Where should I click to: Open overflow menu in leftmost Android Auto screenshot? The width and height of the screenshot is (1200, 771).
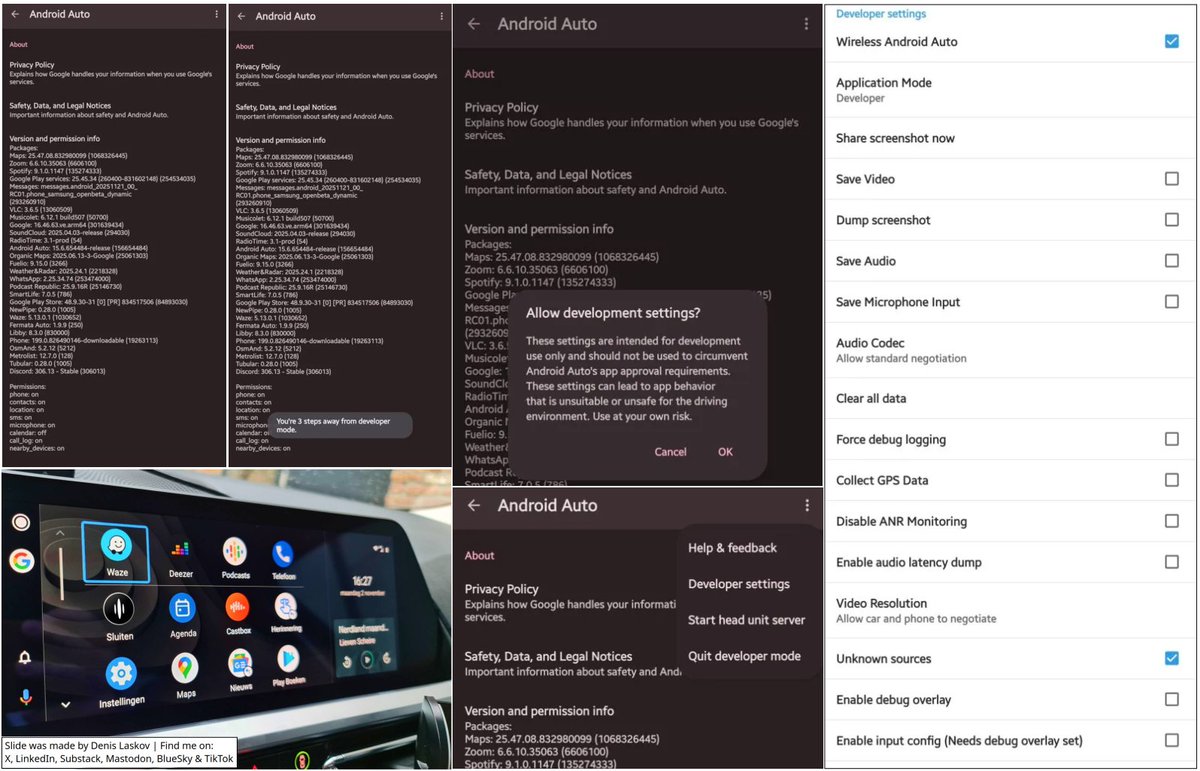coord(217,15)
